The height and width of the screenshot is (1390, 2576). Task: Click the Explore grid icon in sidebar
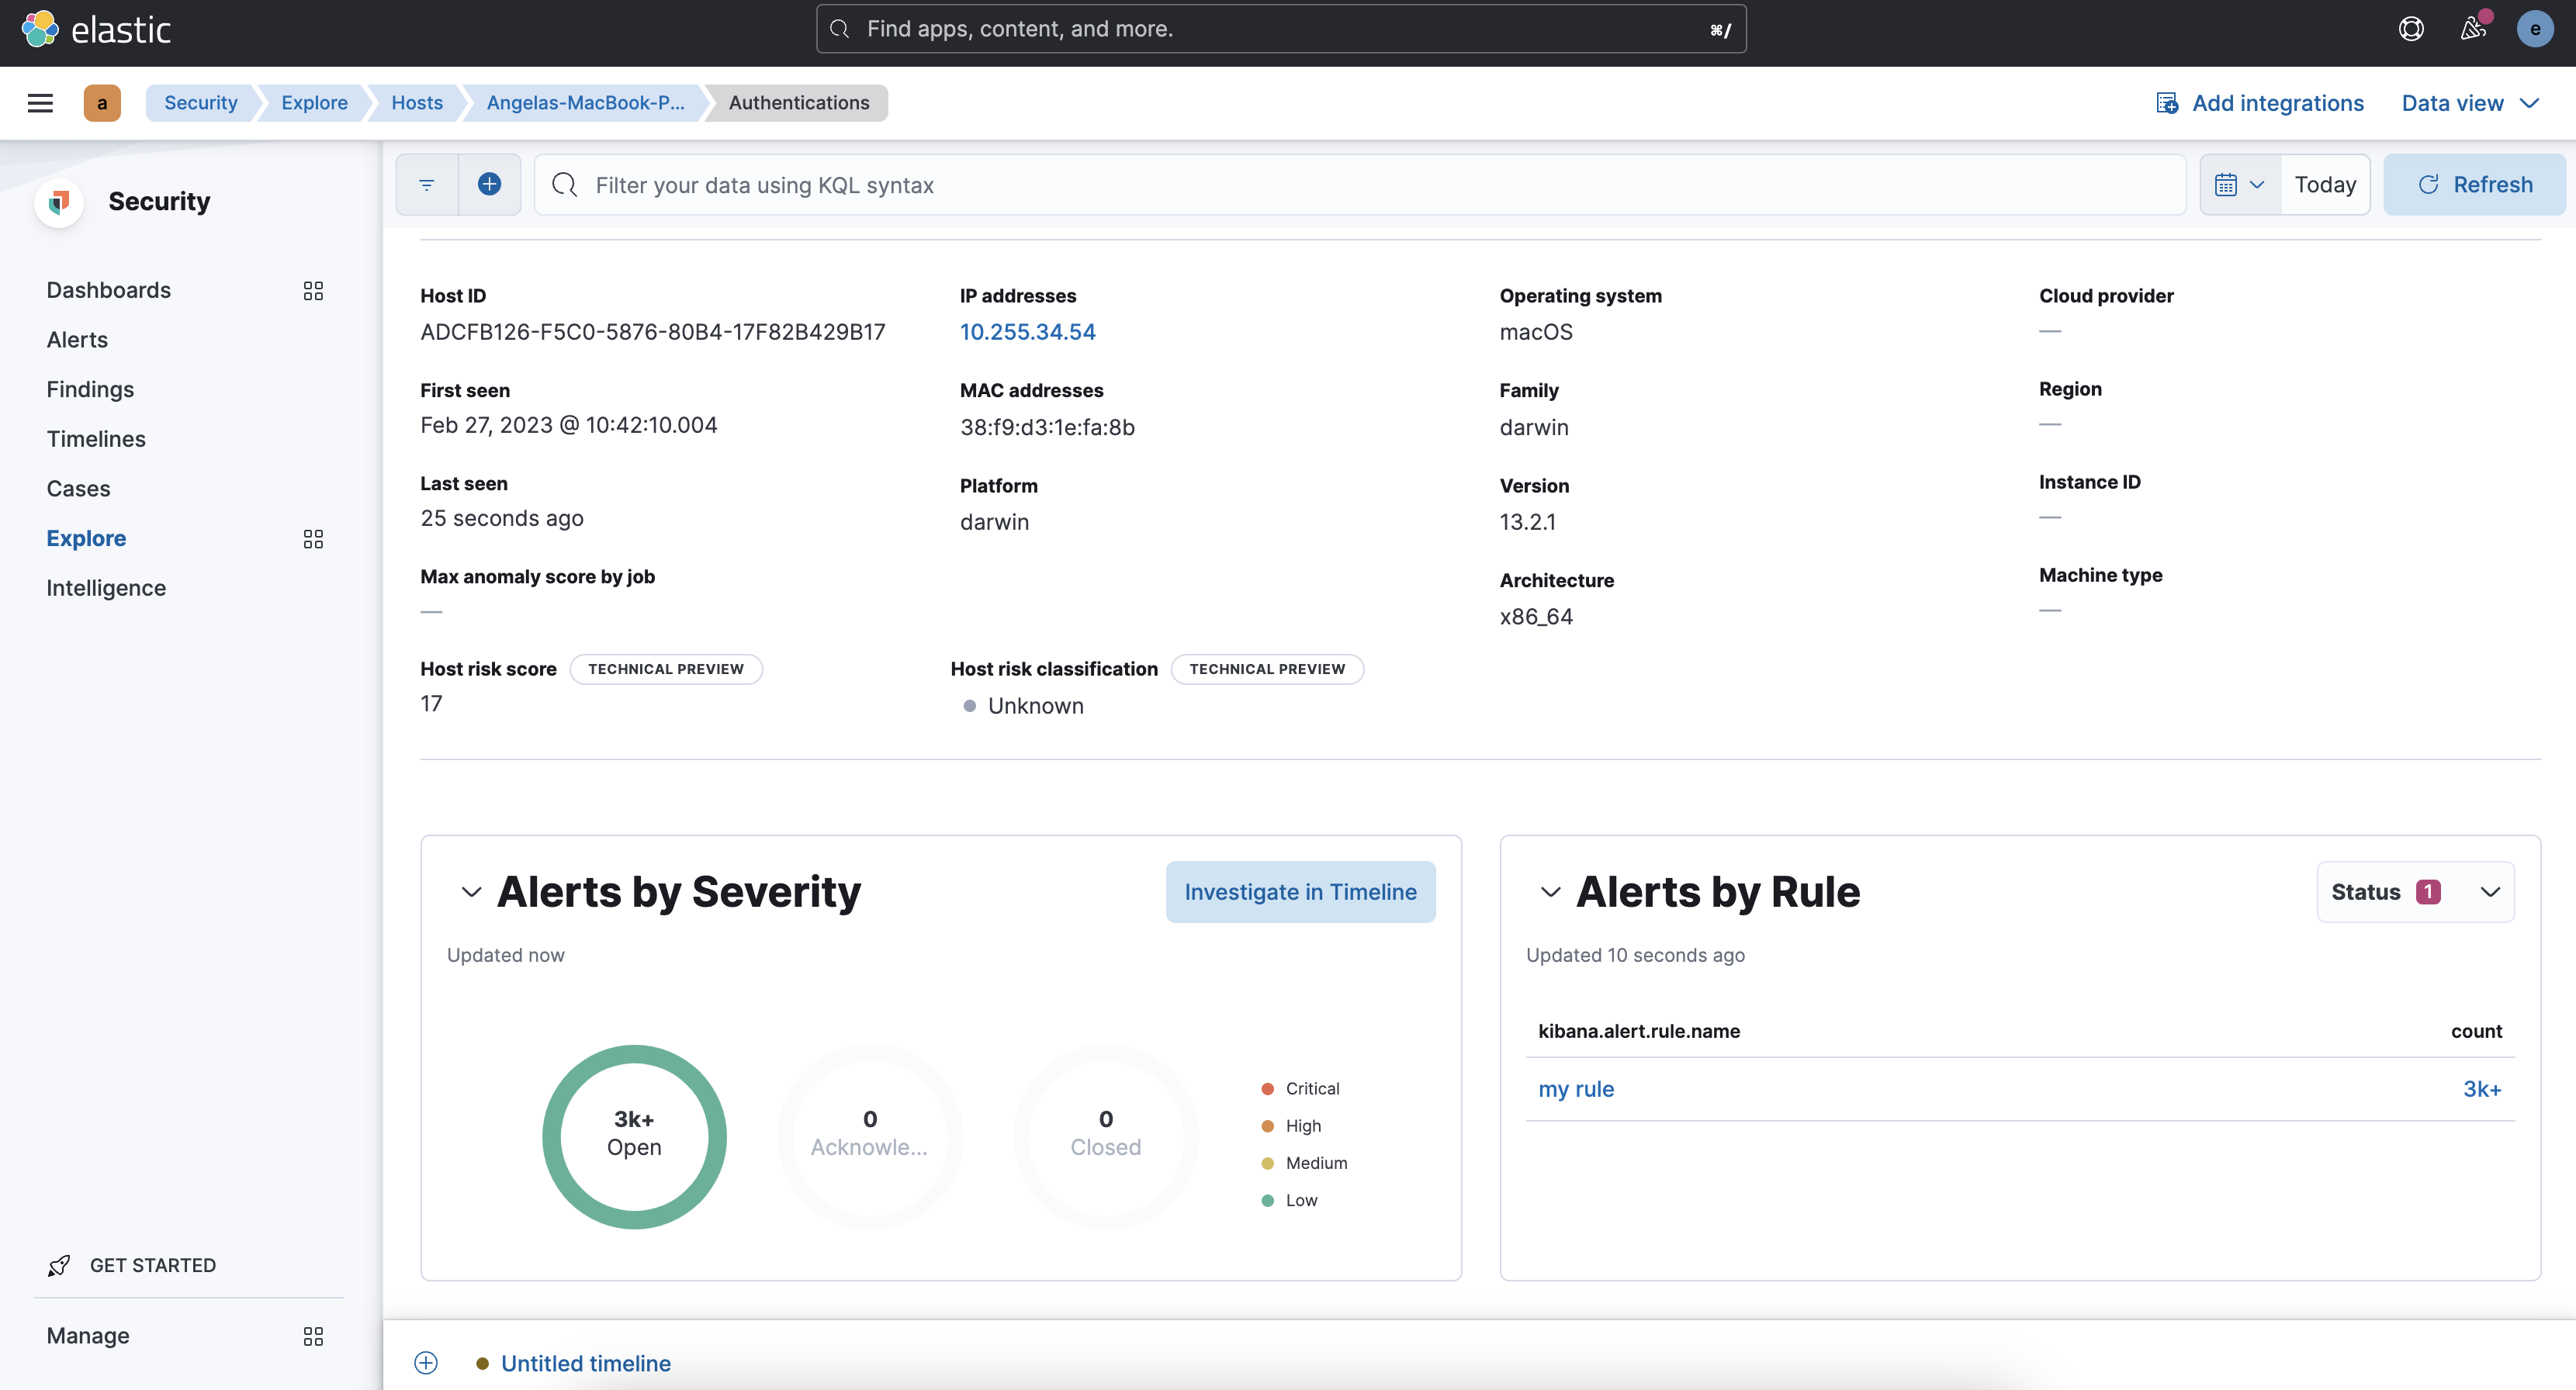tap(313, 538)
